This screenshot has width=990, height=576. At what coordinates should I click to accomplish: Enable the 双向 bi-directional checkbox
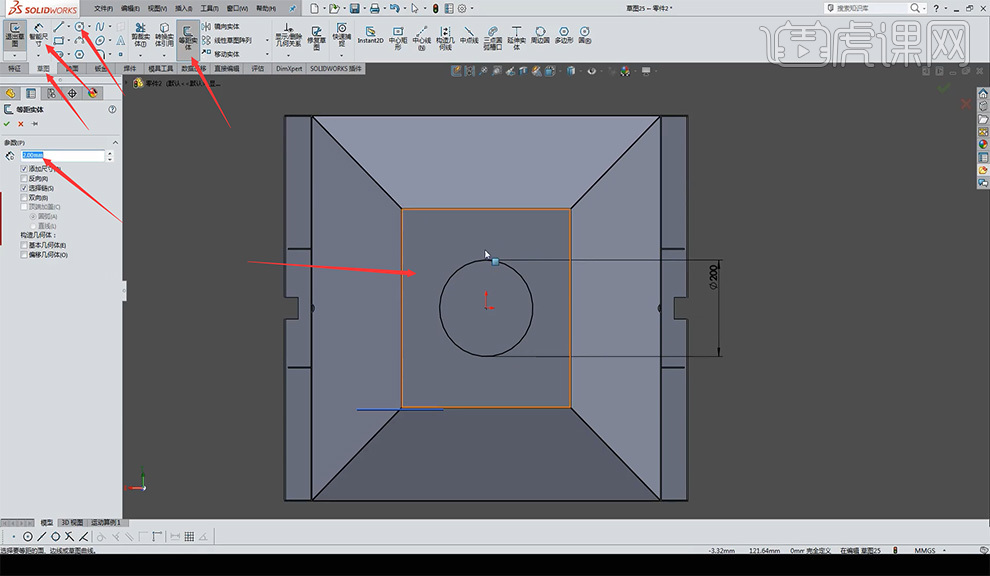pos(24,197)
